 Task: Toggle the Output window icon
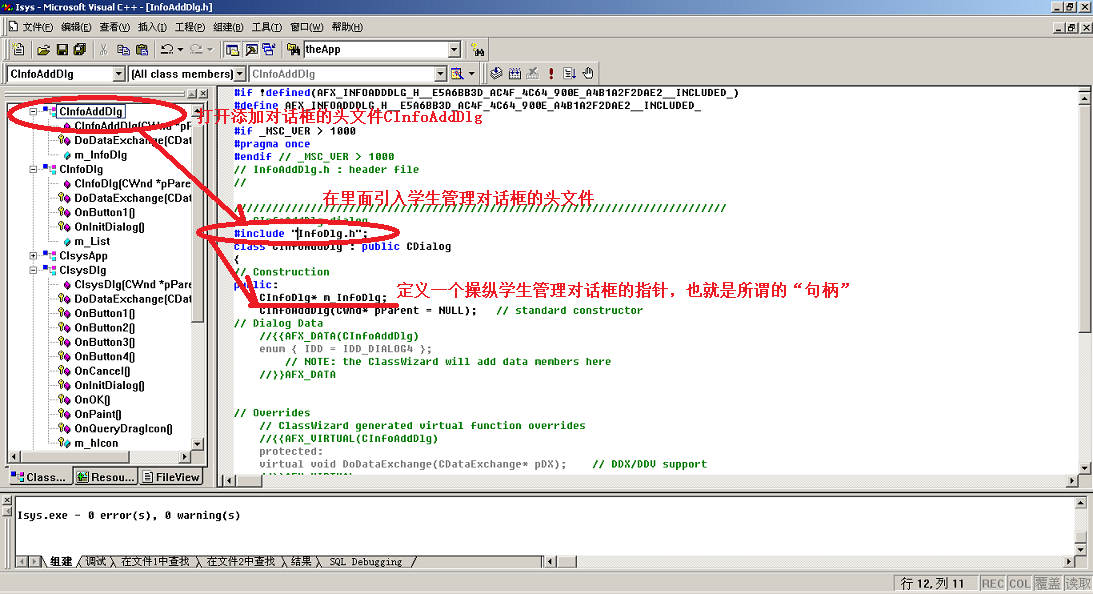click(x=251, y=50)
